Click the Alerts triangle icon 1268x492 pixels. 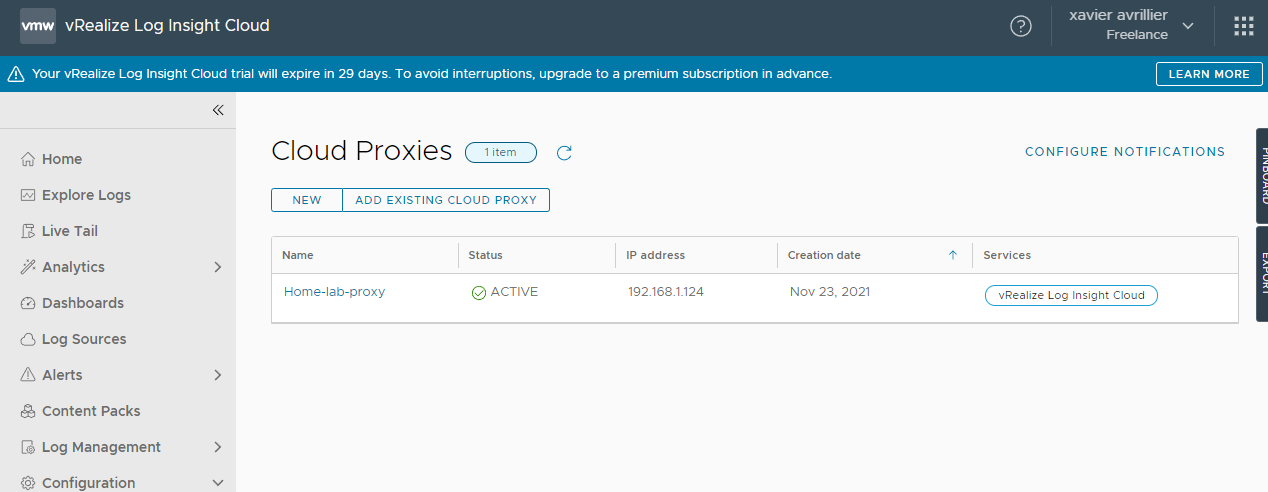(x=28, y=375)
